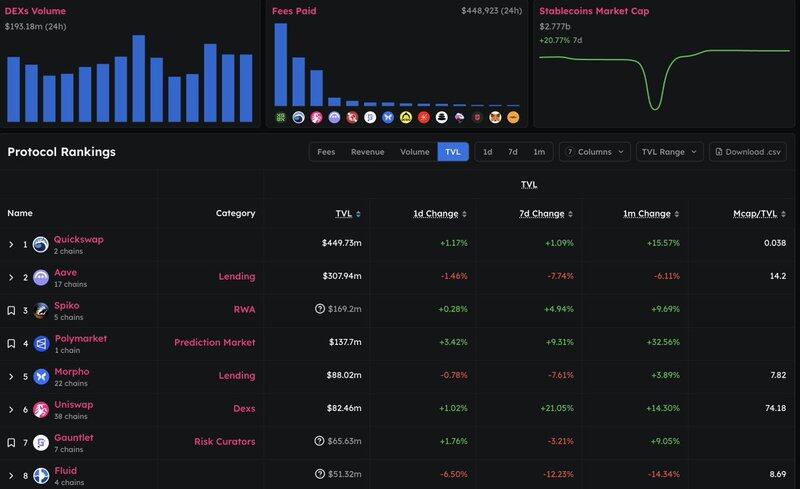800x489 pixels.
Task: Open the Dexs category link for Uniswap
Action: [x=244, y=408]
